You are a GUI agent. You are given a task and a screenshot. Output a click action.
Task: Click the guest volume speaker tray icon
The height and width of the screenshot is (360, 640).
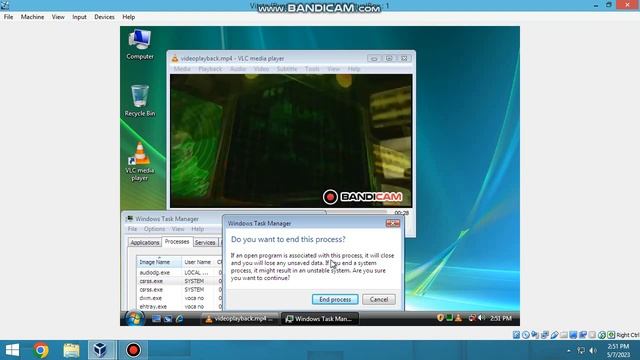[481, 318]
